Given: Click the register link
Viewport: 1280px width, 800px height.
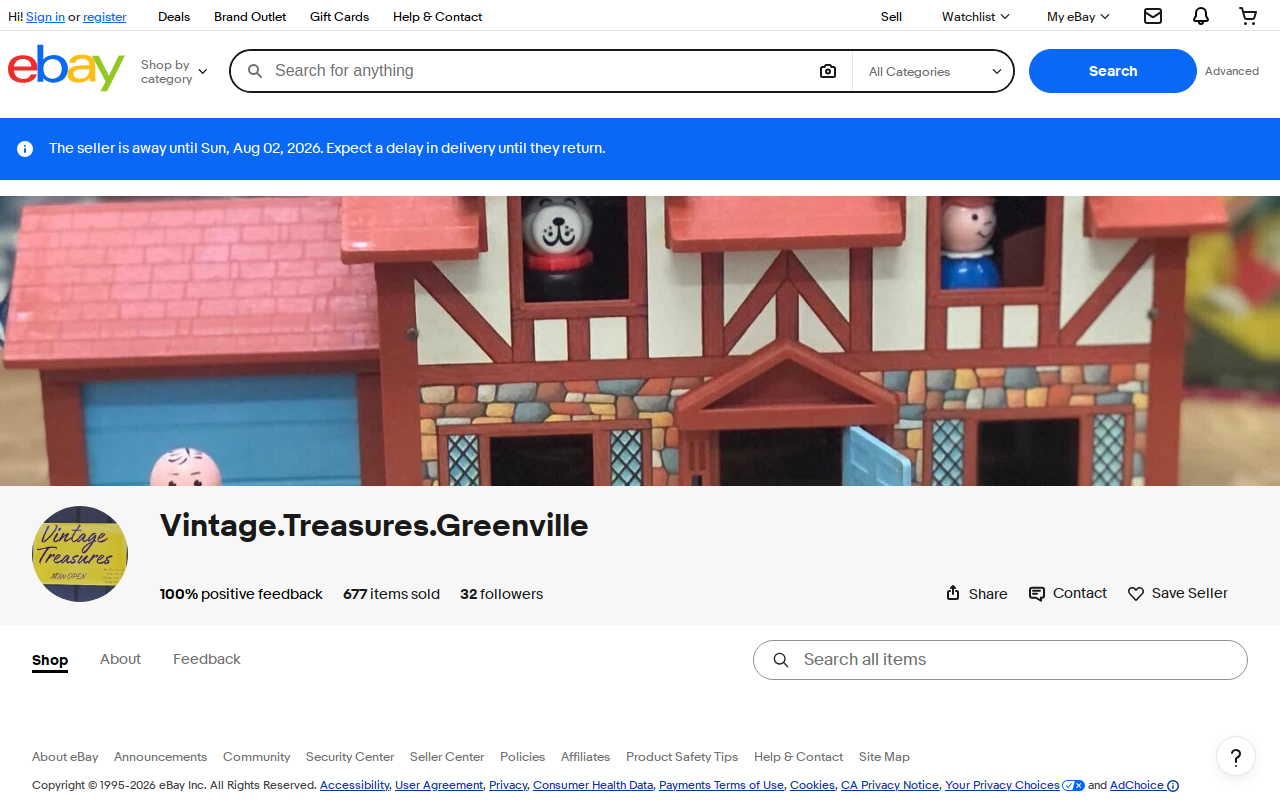Looking at the screenshot, I should point(105,17).
